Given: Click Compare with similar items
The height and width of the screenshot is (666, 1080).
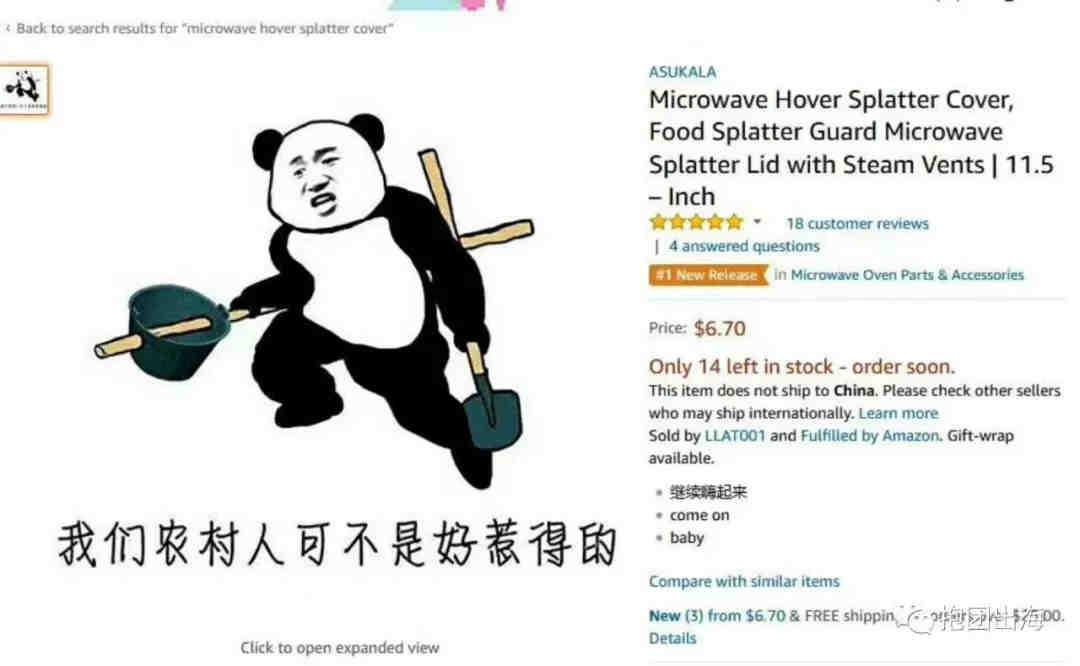Looking at the screenshot, I should 744,581.
